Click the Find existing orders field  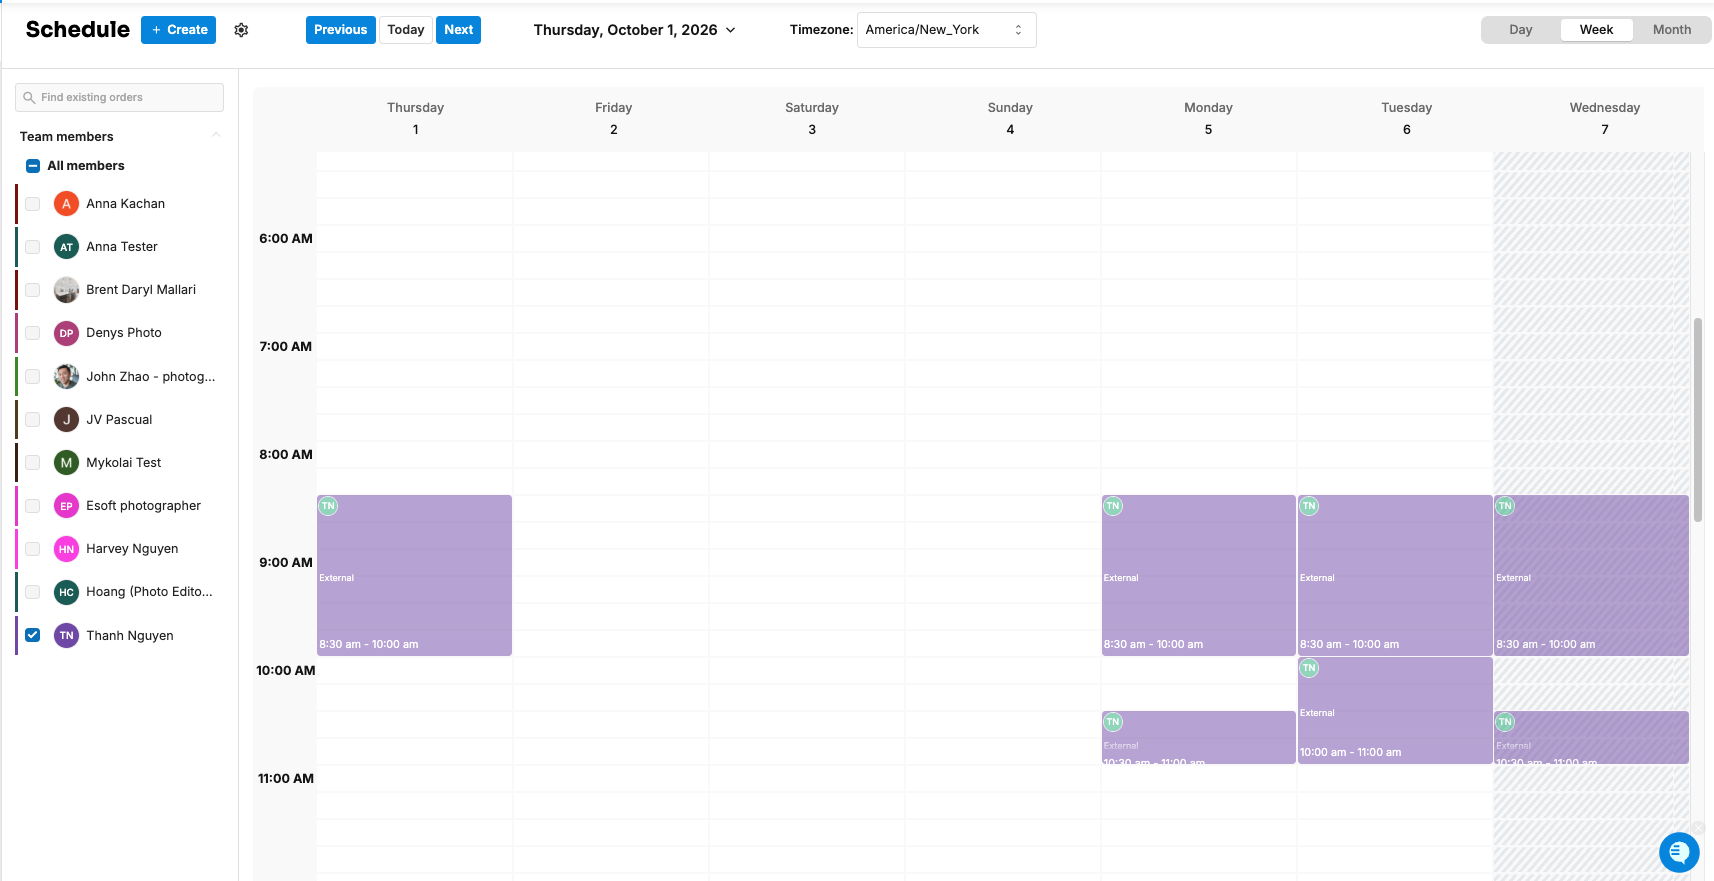(120, 98)
